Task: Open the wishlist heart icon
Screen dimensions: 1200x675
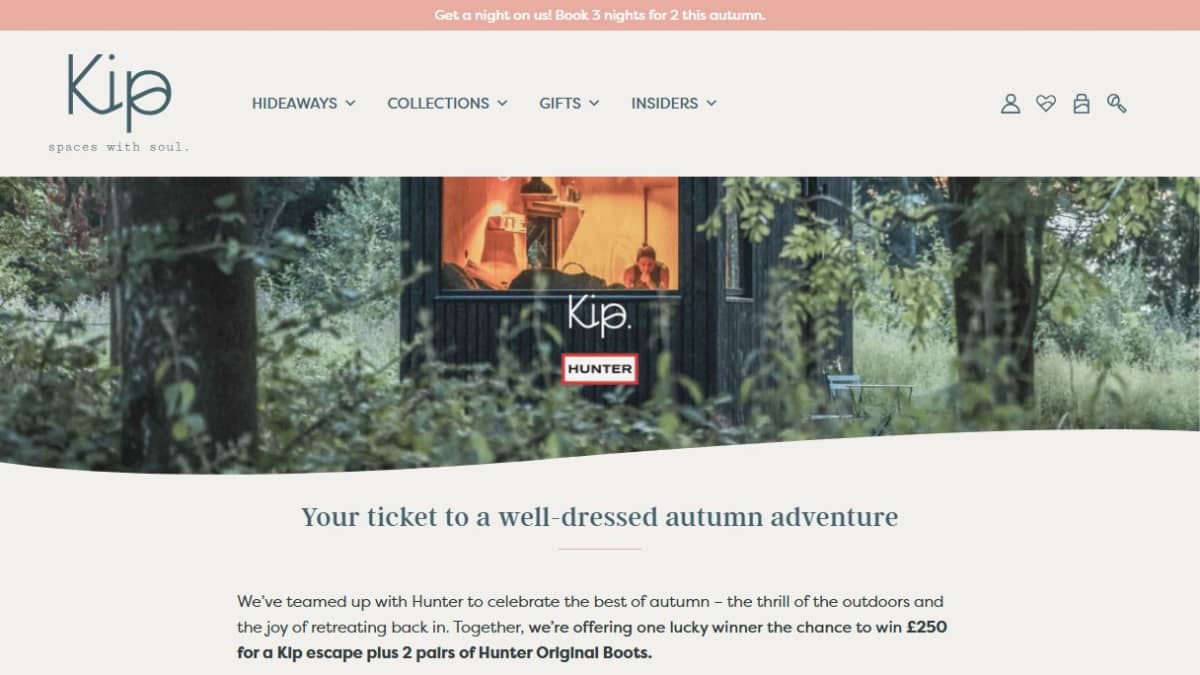Action: coord(1046,103)
